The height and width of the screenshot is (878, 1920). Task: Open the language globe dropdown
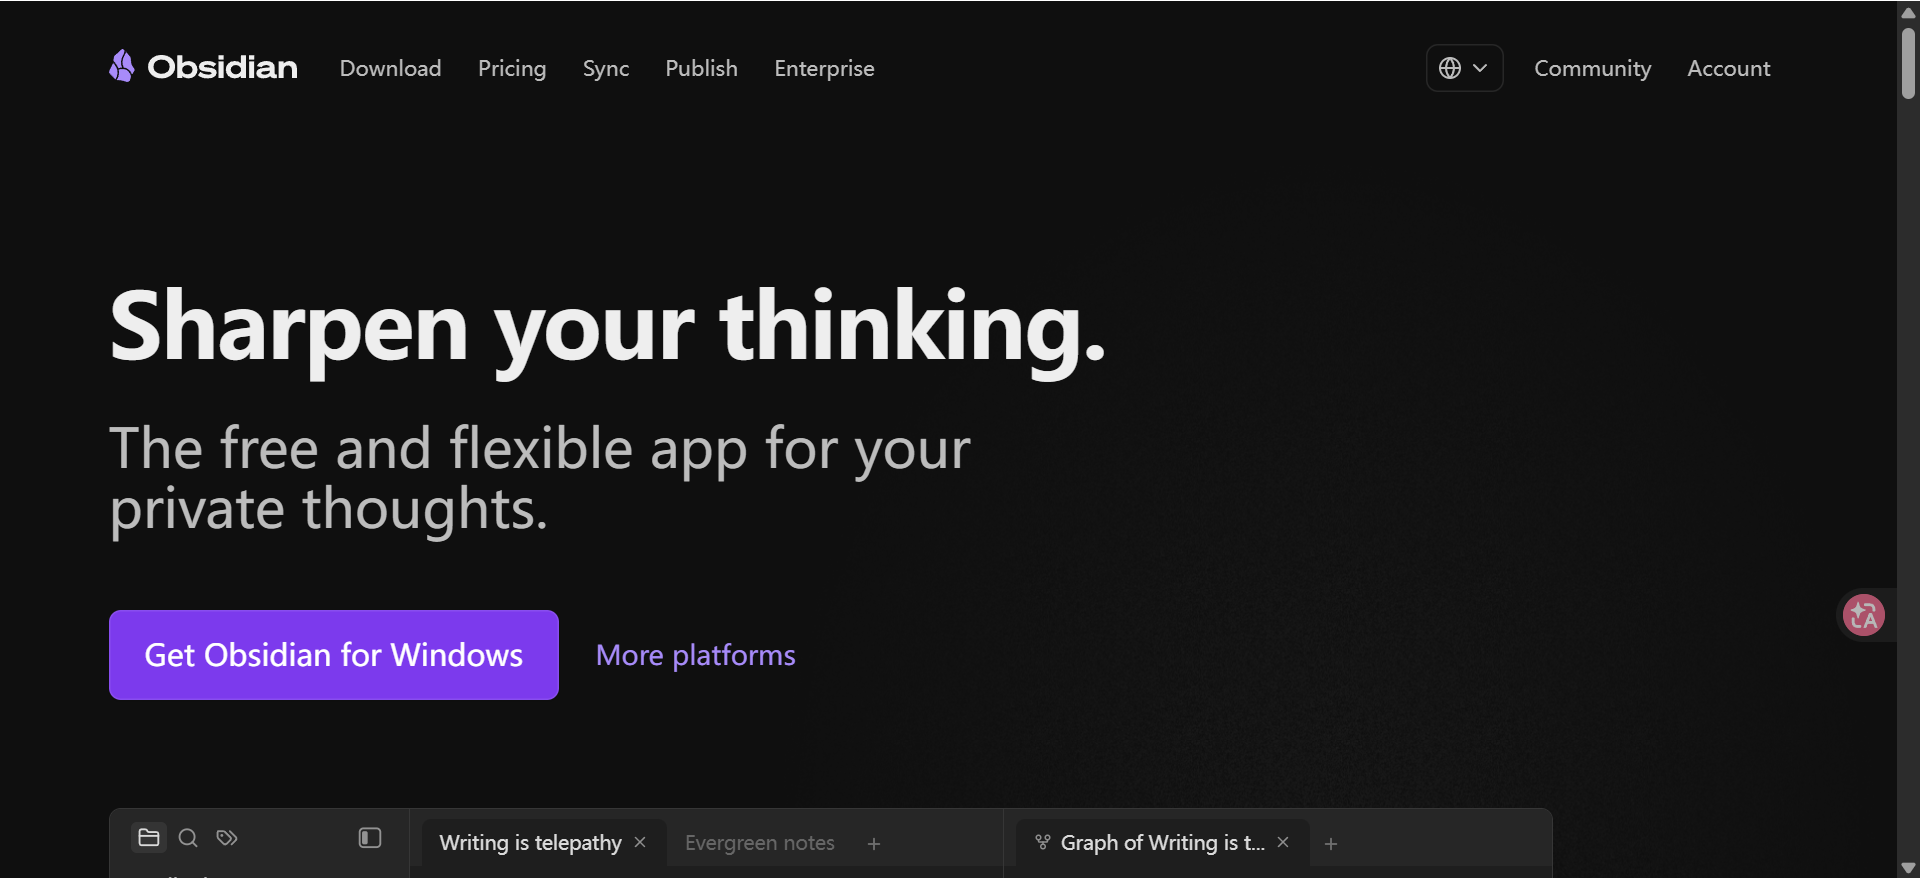click(x=1464, y=68)
